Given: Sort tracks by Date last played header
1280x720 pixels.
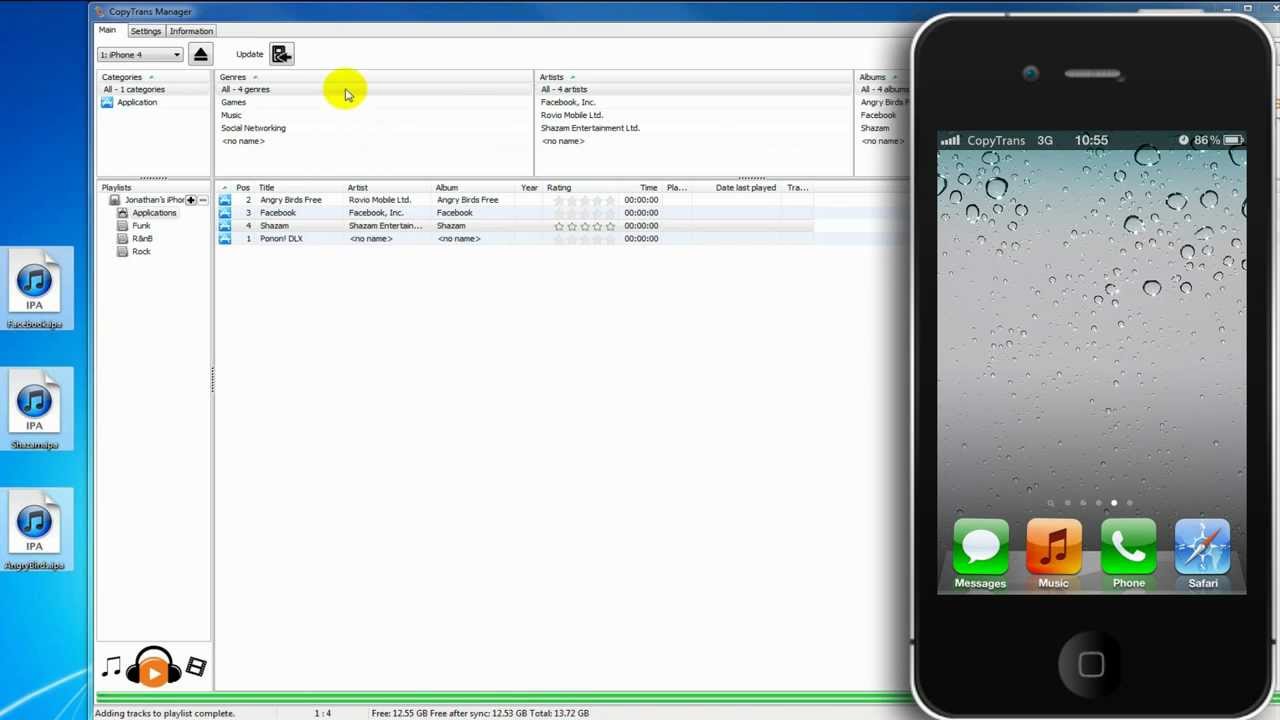Looking at the screenshot, I should [746, 188].
